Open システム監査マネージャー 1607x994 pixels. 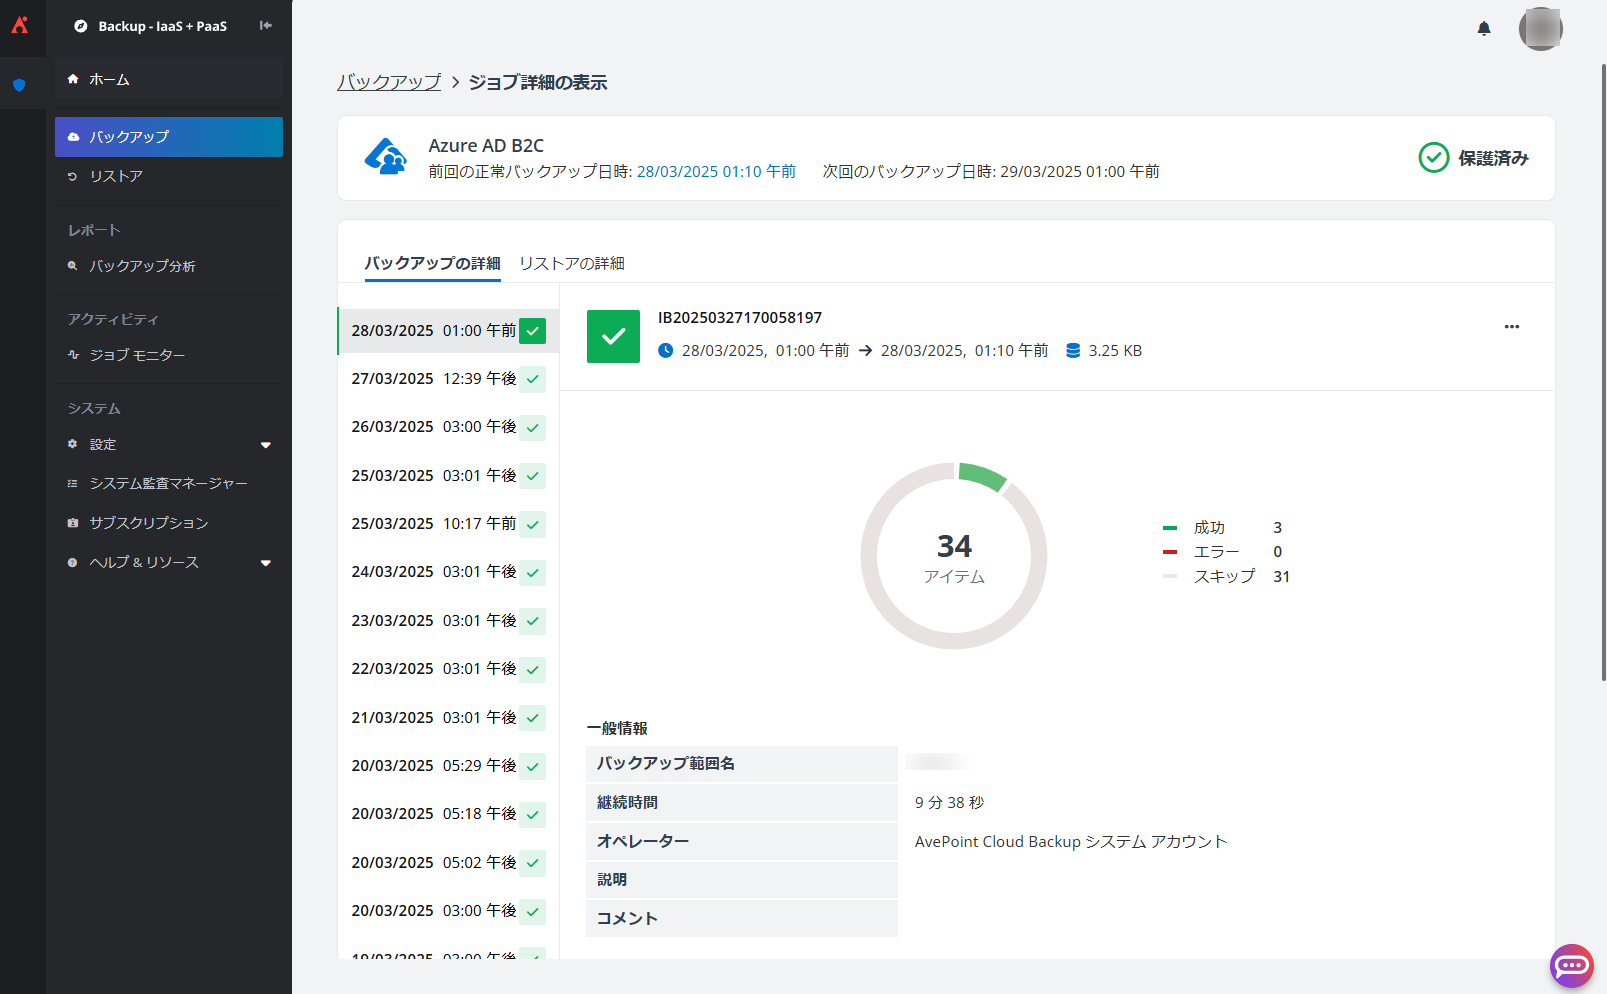(169, 483)
